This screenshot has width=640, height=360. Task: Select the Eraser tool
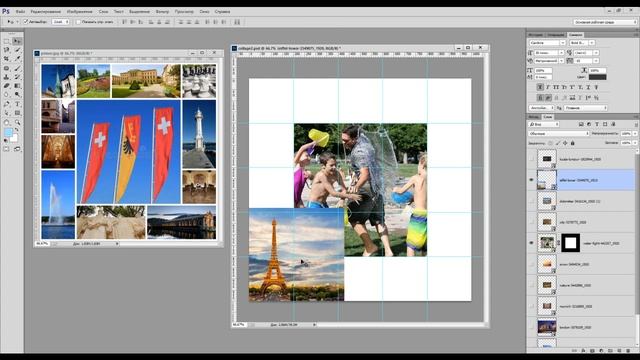pos(7,86)
